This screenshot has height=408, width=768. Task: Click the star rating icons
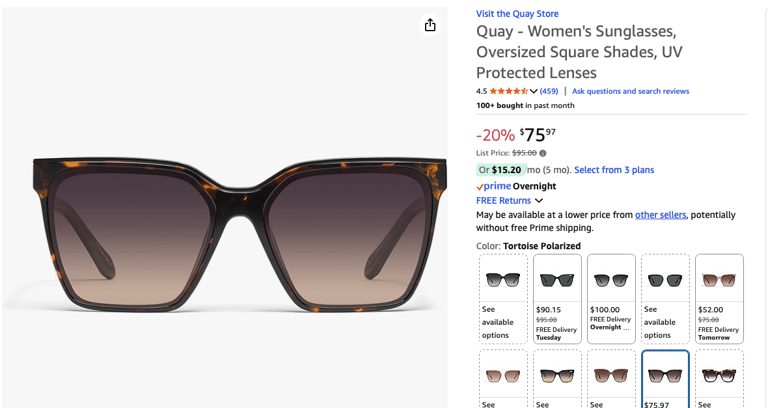tap(508, 91)
